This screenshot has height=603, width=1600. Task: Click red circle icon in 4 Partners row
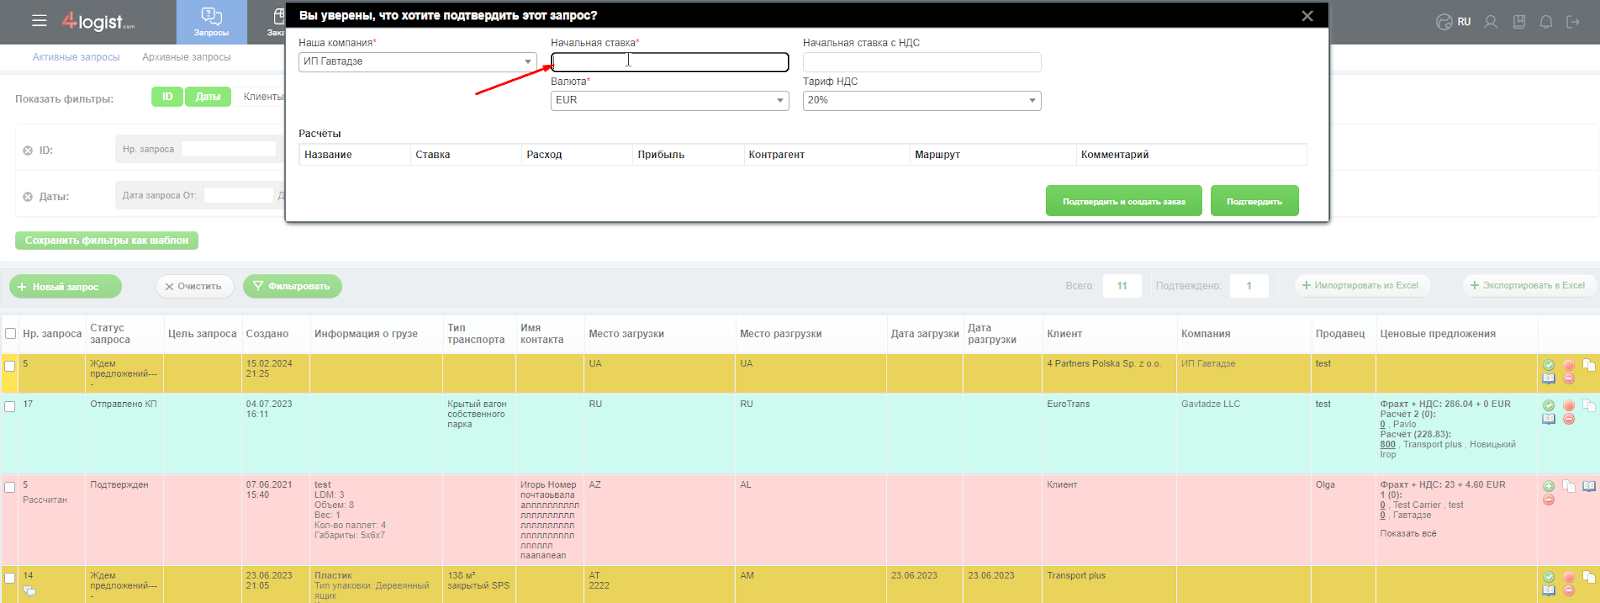coord(1569,365)
